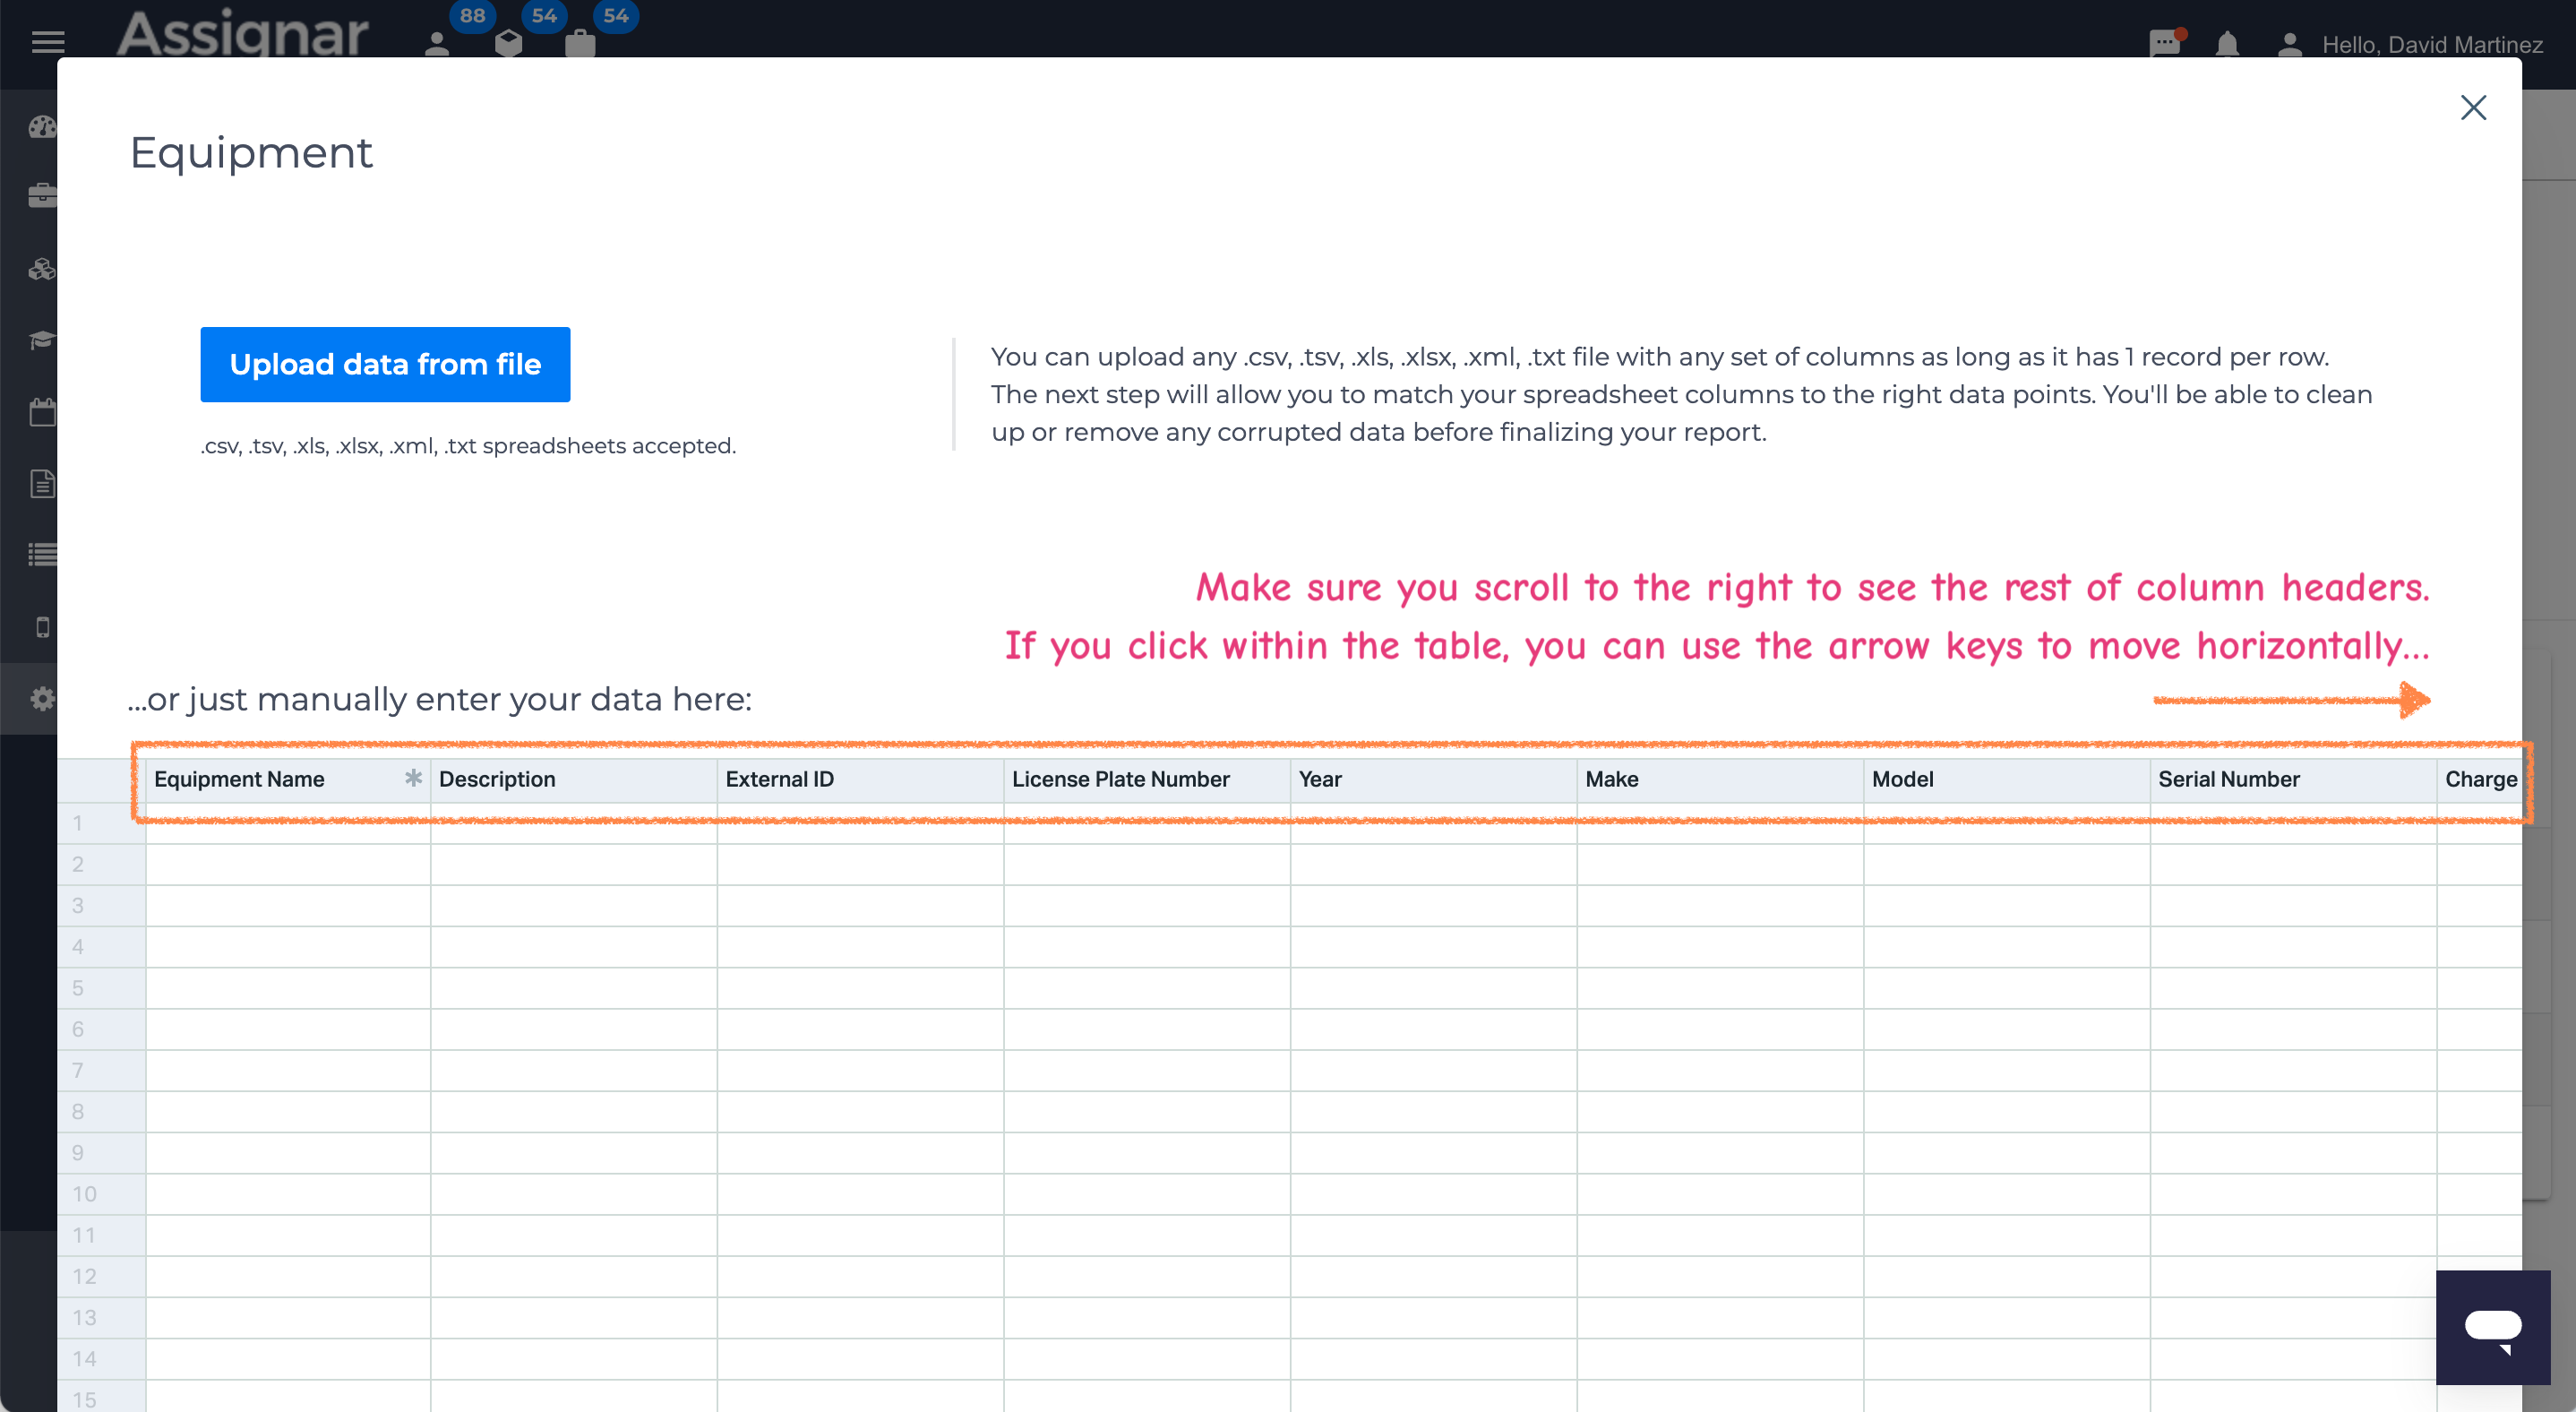Viewport: 2576px width, 1412px height.
Task: Select the External ID column header
Action: [x=861, y=779]
